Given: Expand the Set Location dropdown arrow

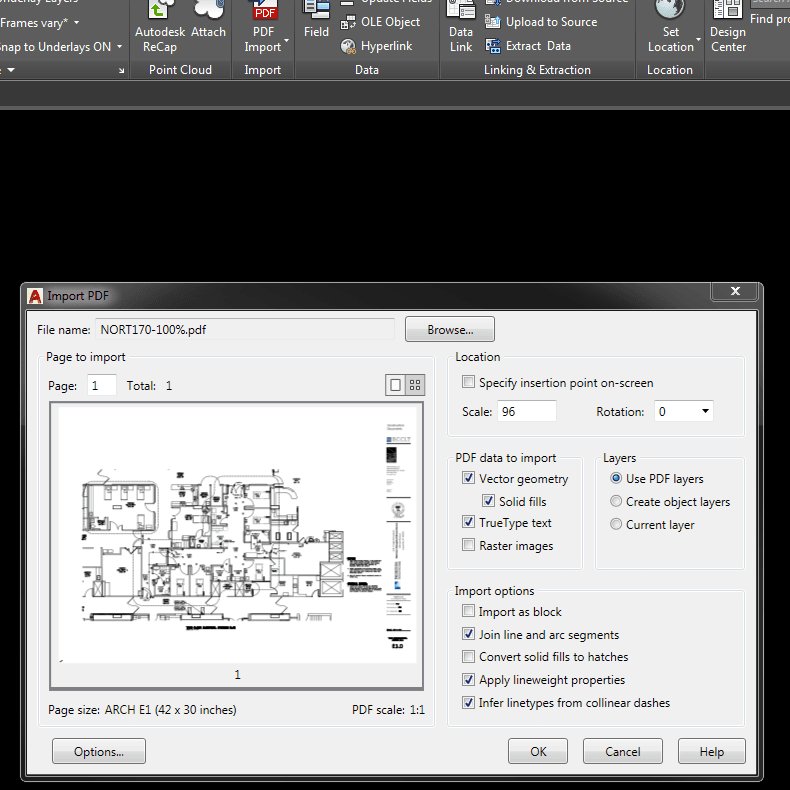Looking at the screenshot, I should tap(698, 39).
